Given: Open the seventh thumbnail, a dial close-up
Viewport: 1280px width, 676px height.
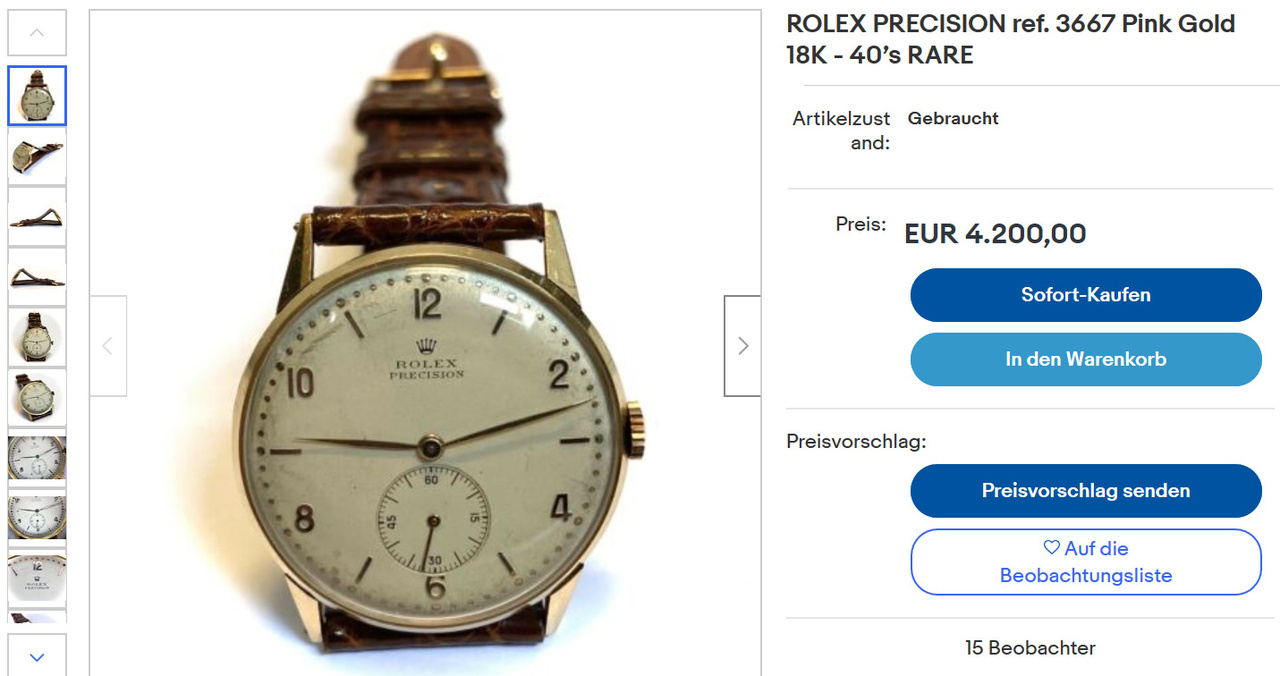Looking at the screenshot, I should [37, 457].
